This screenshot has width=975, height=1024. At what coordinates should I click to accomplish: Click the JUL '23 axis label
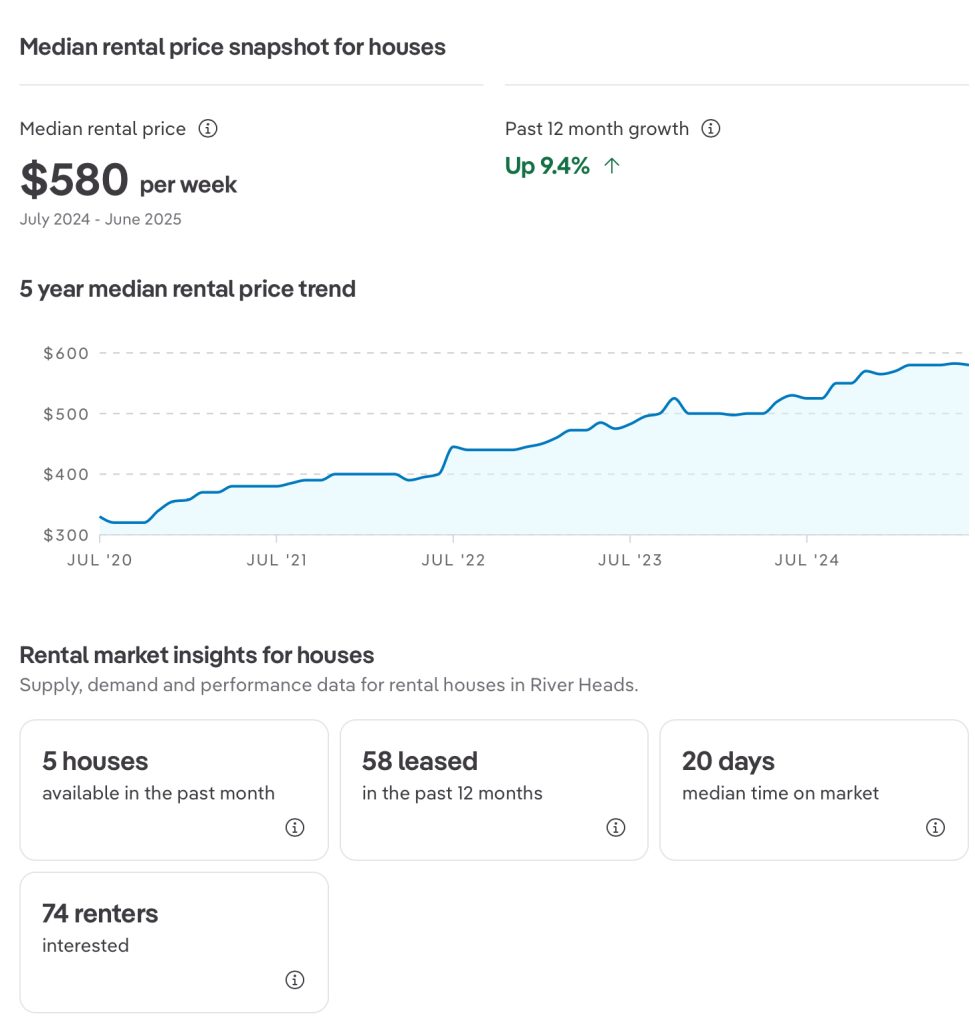coord(630,560)
